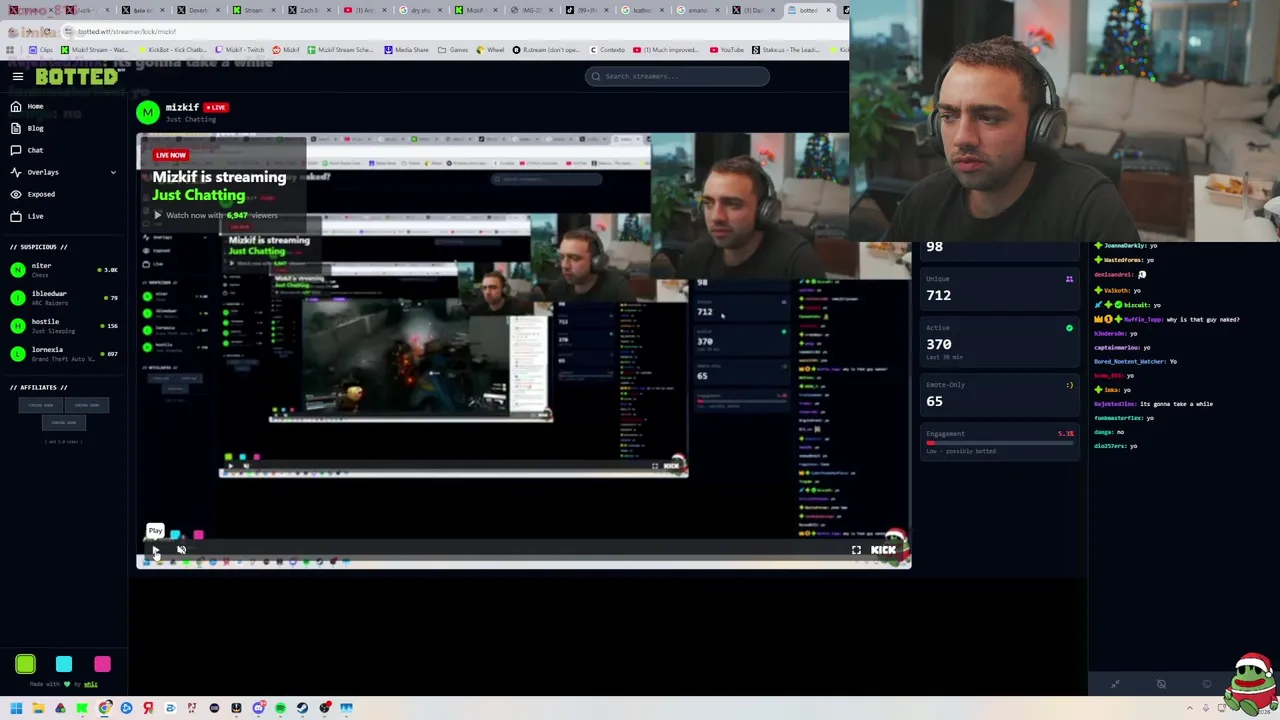Click the red LIVE badge next to mizkif
The image size is (1280, 720).
216,107
